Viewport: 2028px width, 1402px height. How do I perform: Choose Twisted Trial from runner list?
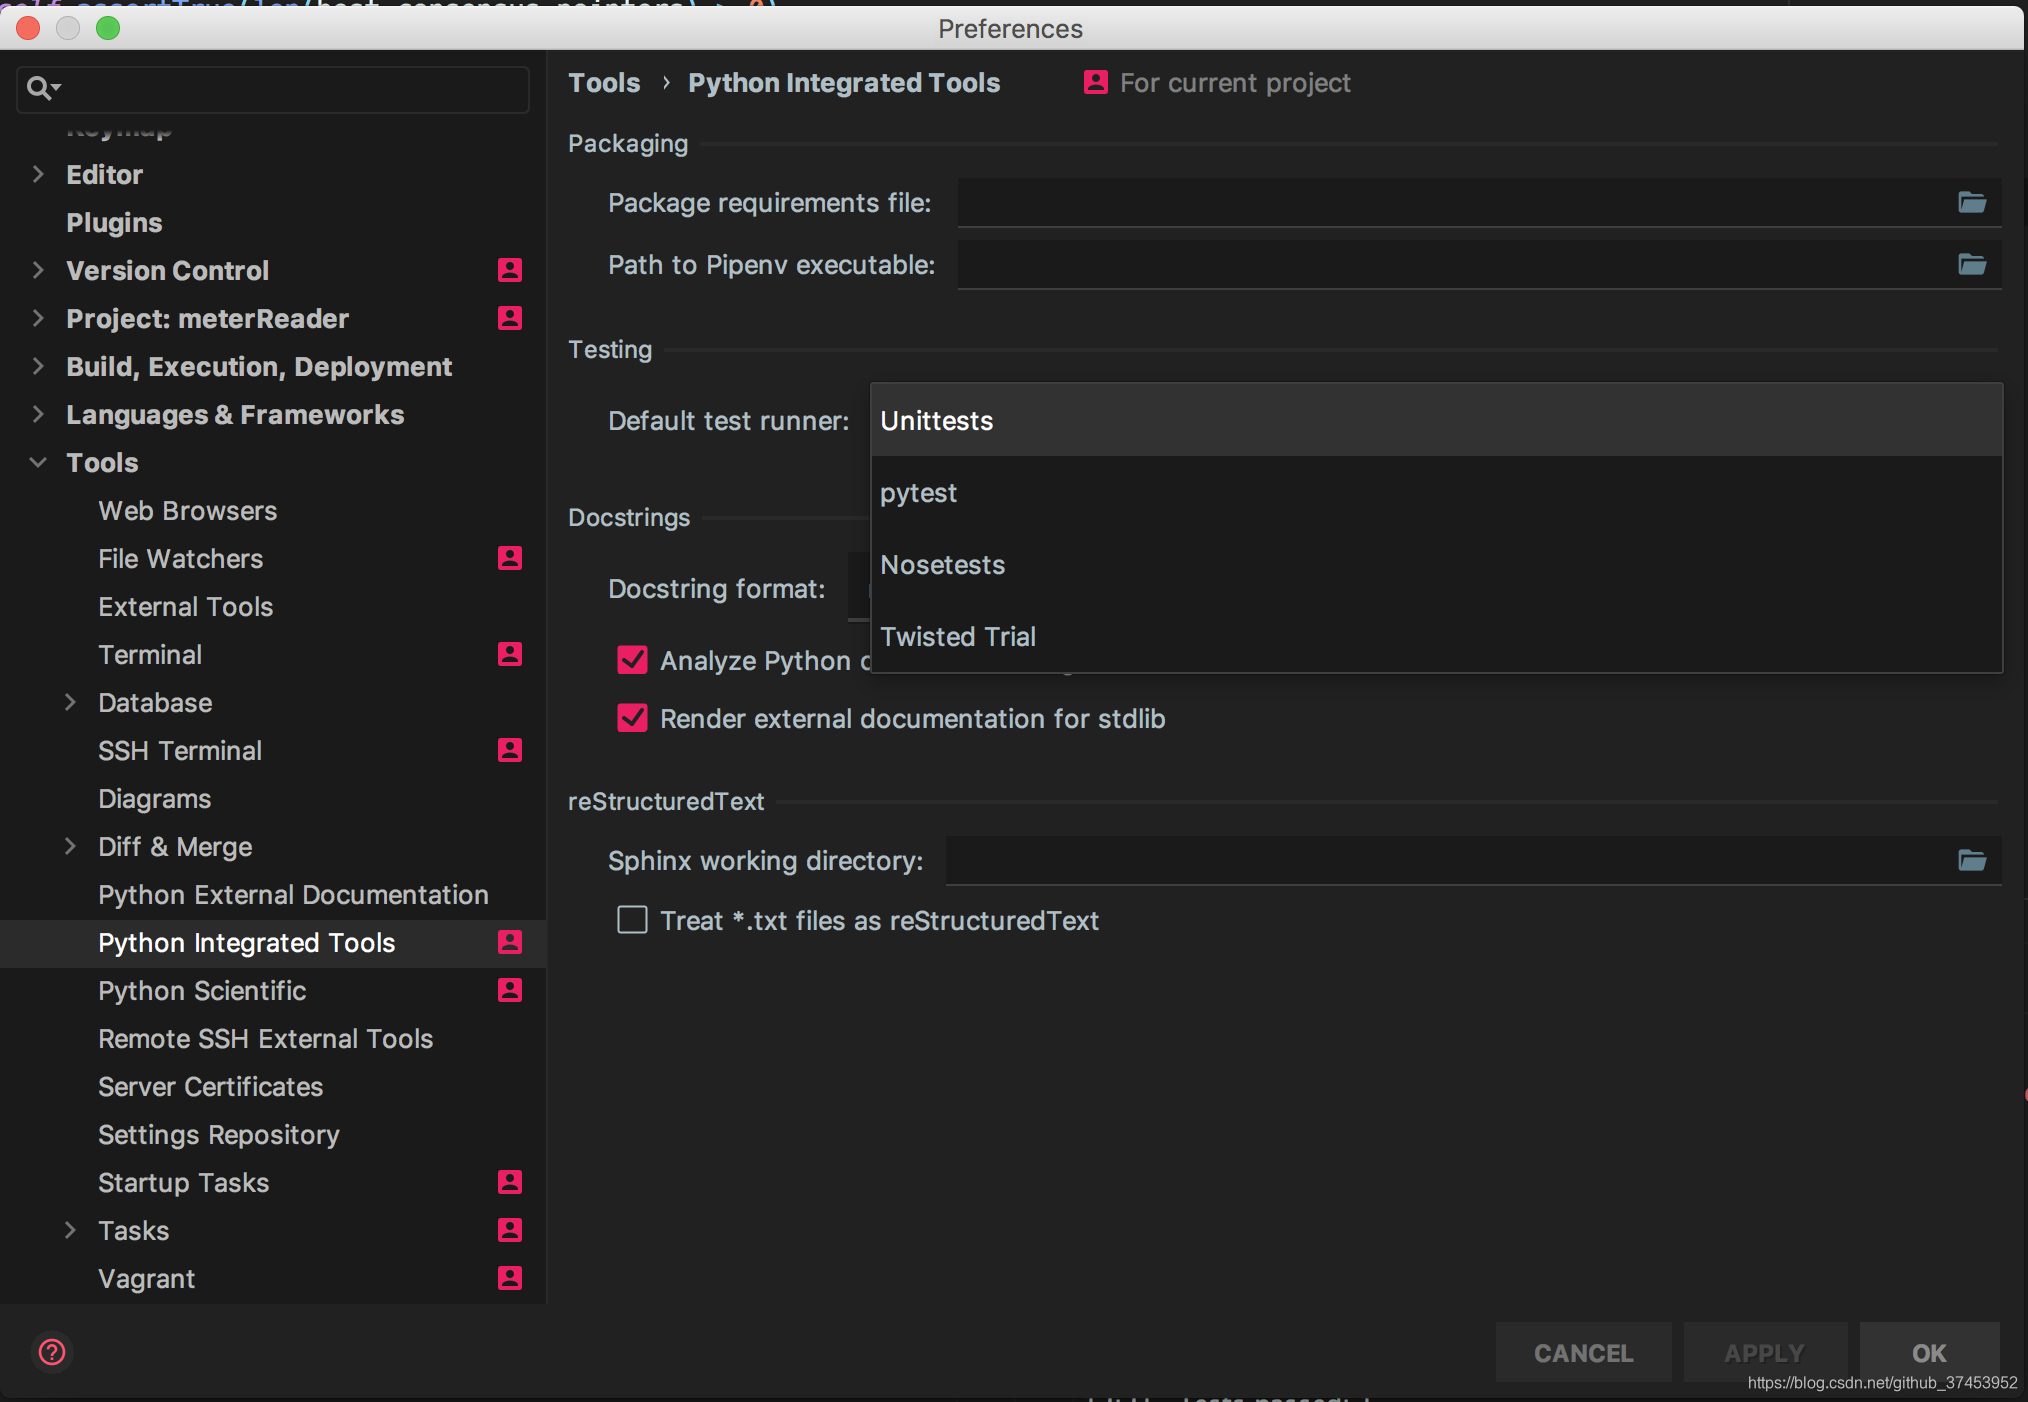tap(957, 637)
